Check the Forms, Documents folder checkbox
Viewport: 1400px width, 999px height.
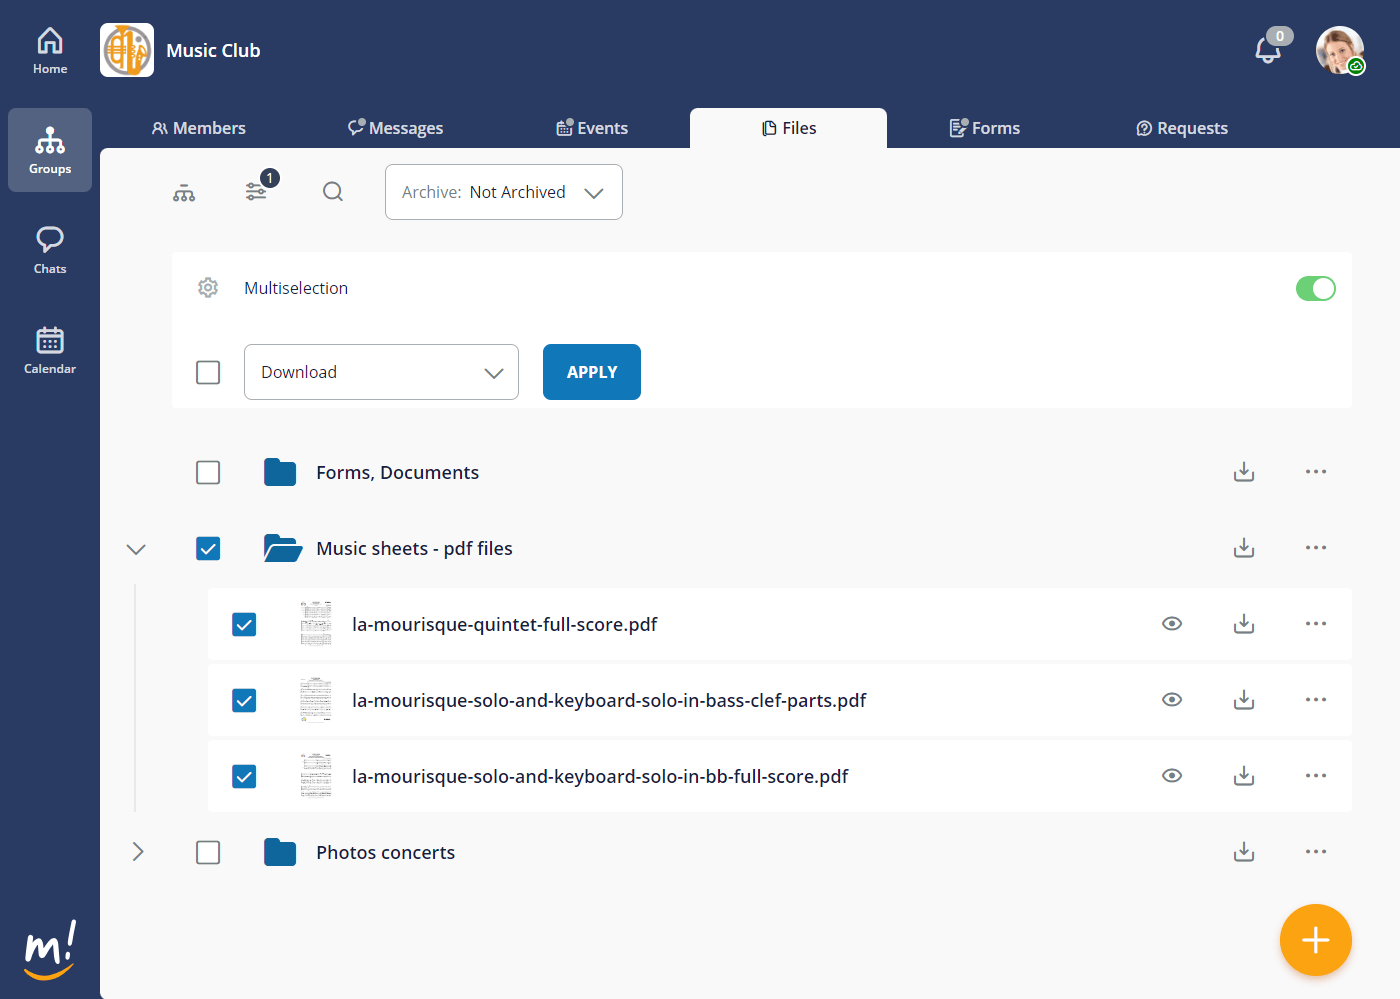pos(208,472)
